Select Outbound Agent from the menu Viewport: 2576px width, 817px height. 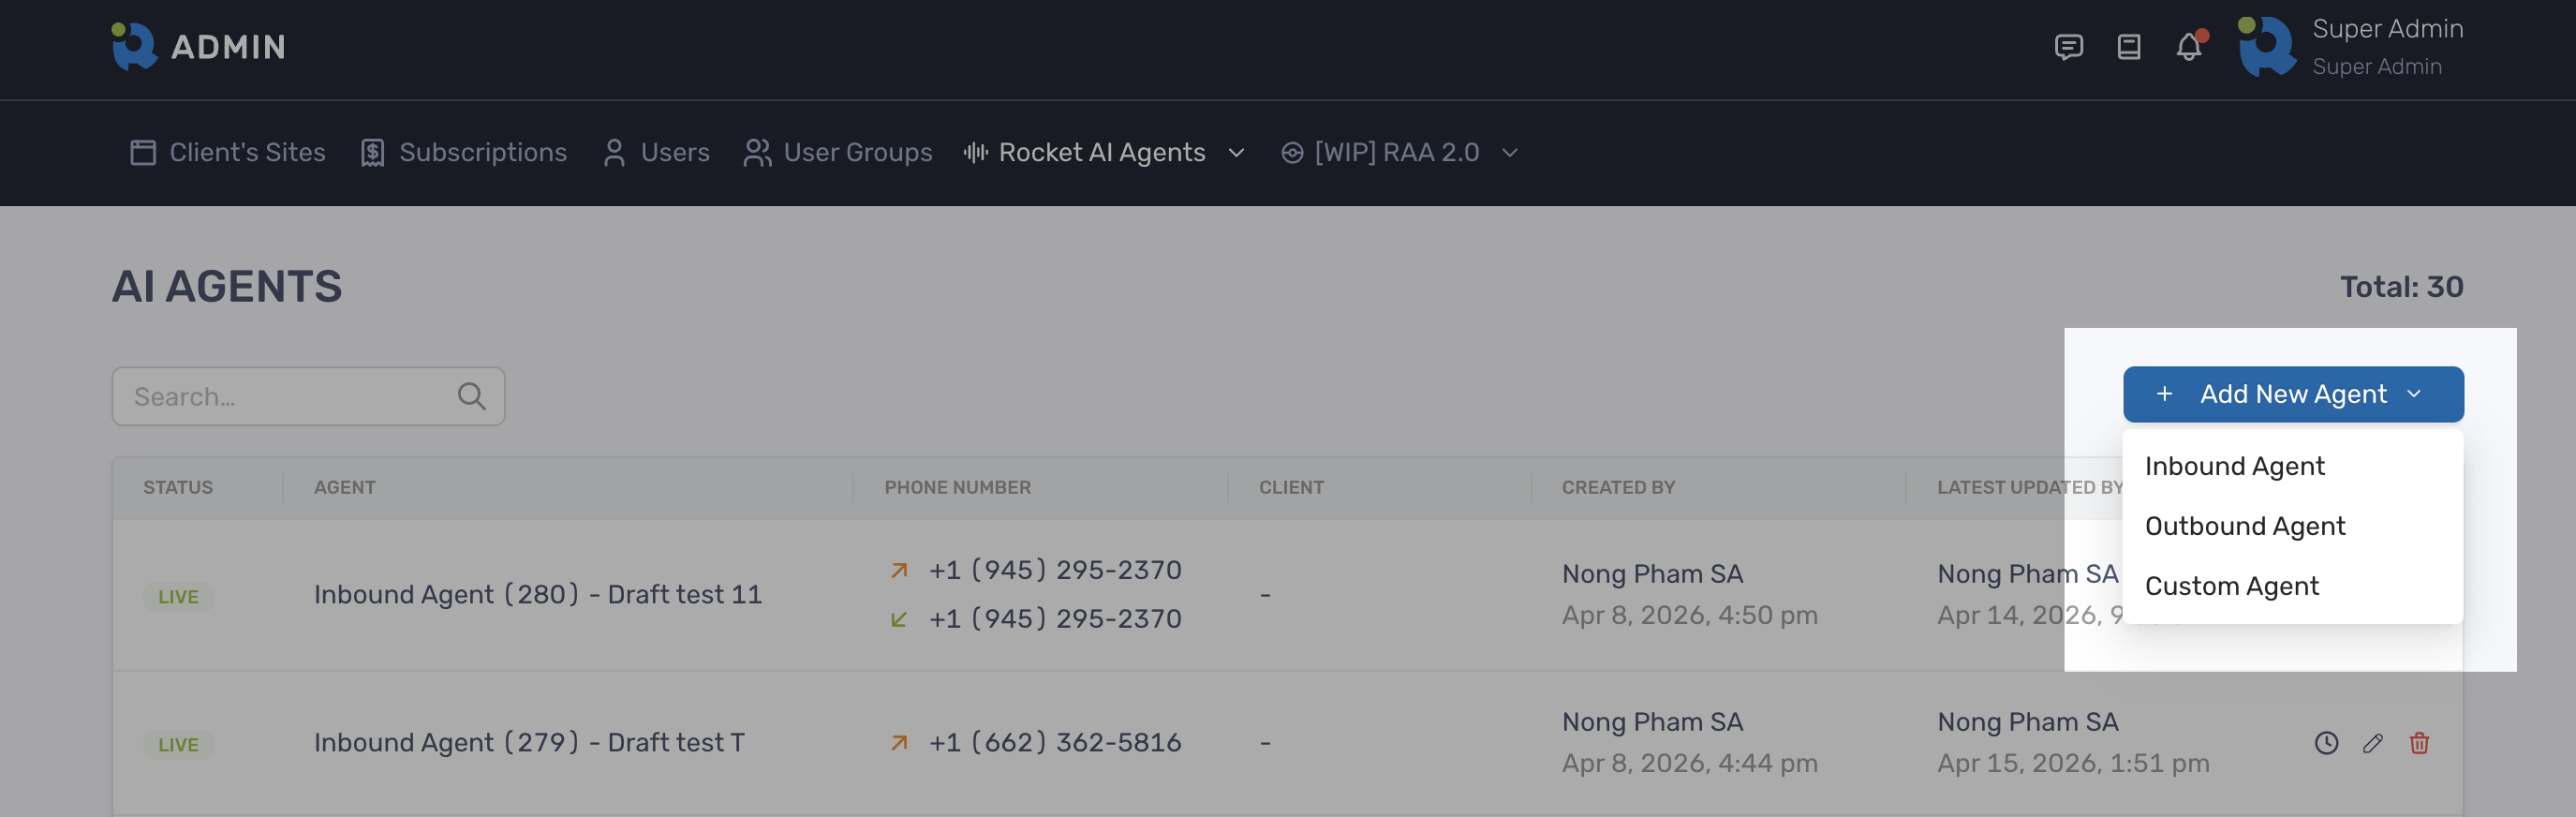pyautogui.click(x=2245, y=525)
